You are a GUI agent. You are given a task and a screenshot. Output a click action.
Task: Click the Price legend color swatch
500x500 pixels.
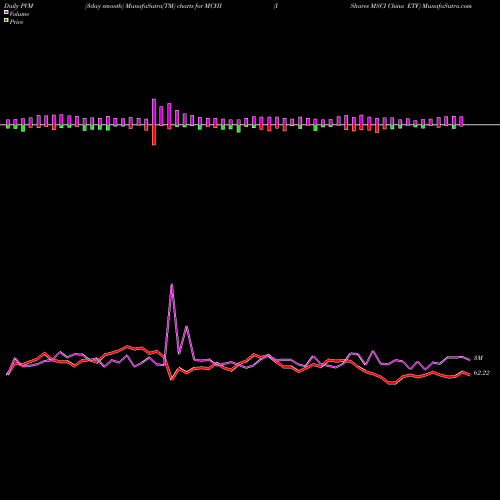pos(6,21)
